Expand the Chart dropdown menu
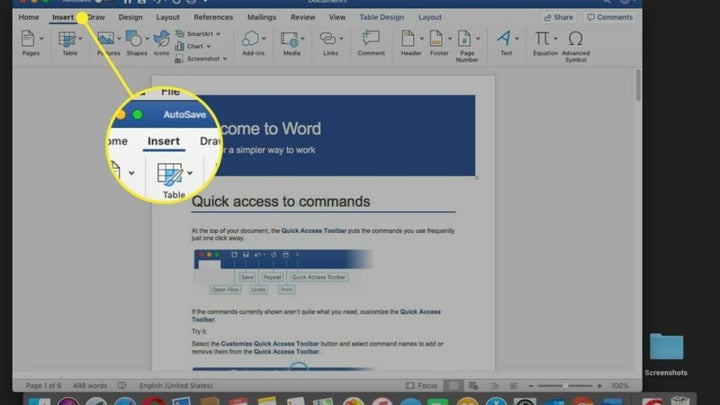 point(200,46)
